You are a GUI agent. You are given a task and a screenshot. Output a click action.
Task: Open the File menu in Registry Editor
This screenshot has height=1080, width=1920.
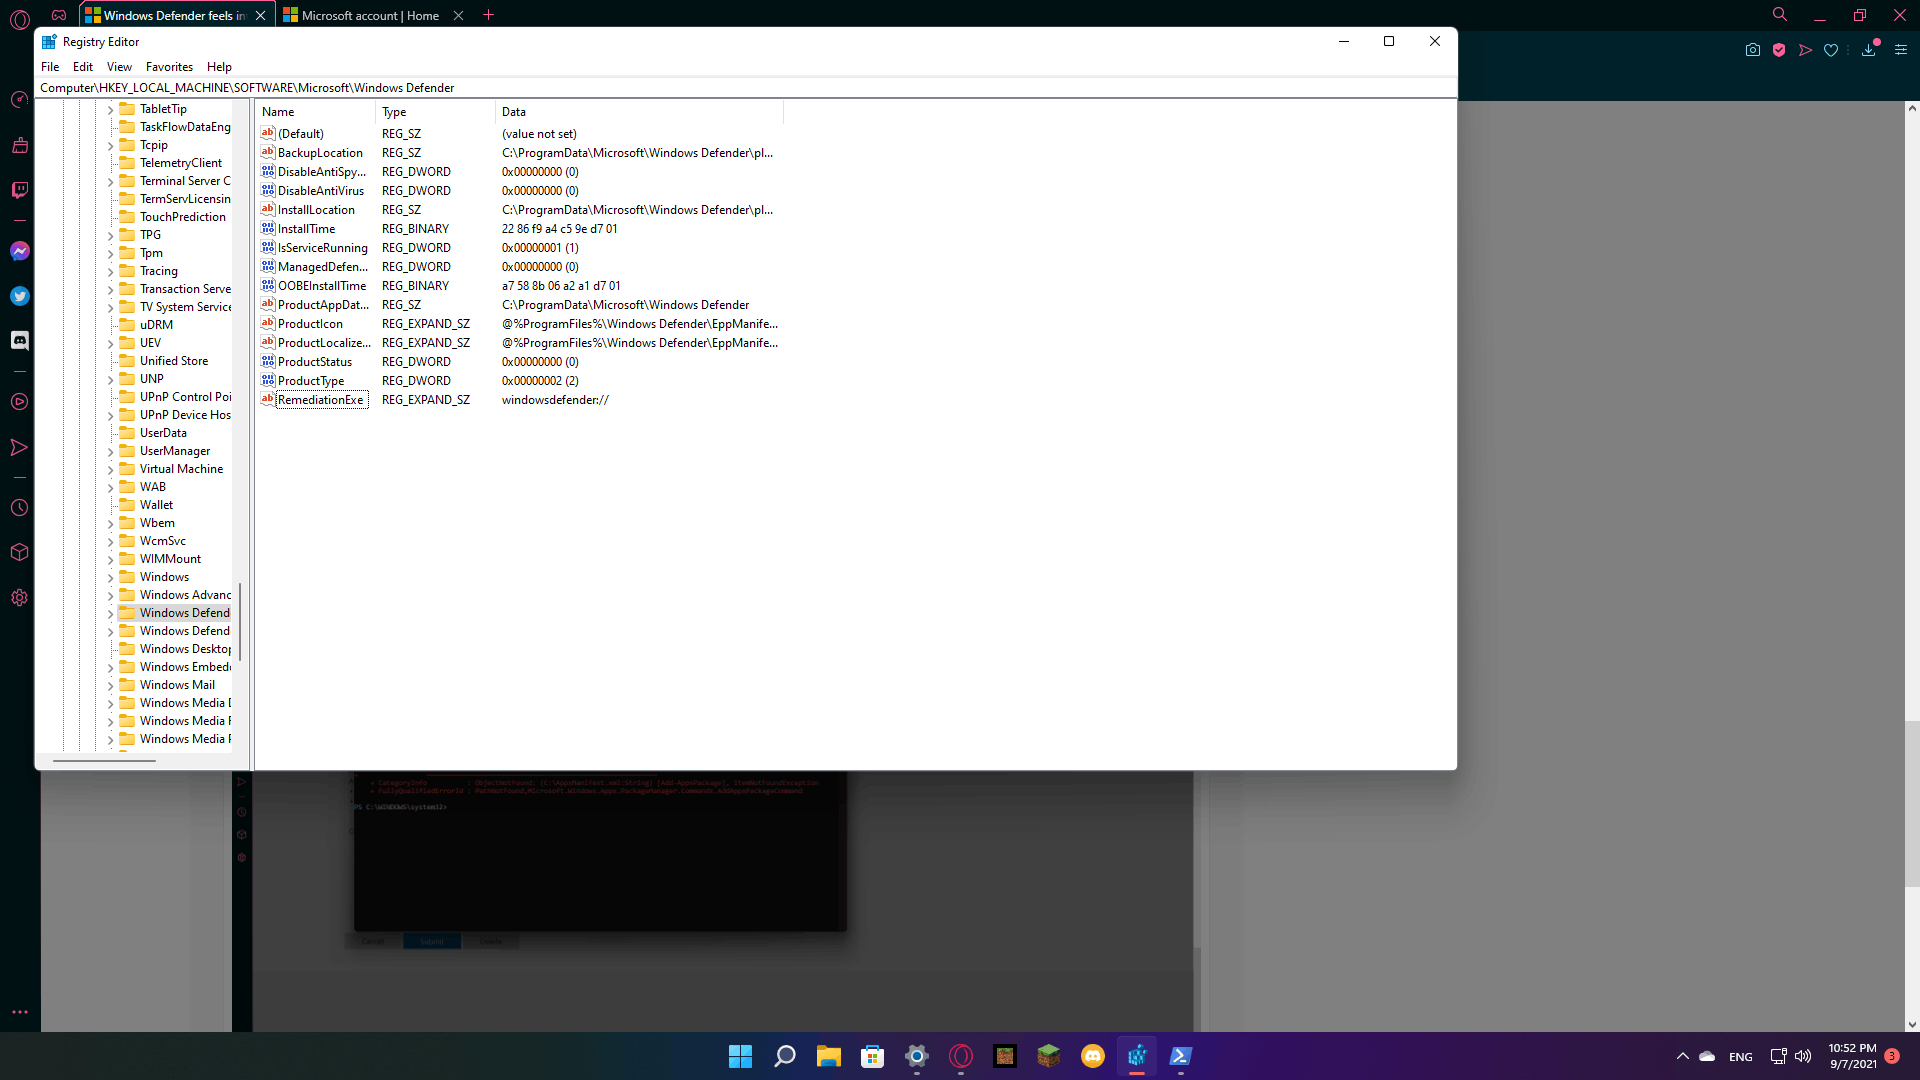(50, 67)
